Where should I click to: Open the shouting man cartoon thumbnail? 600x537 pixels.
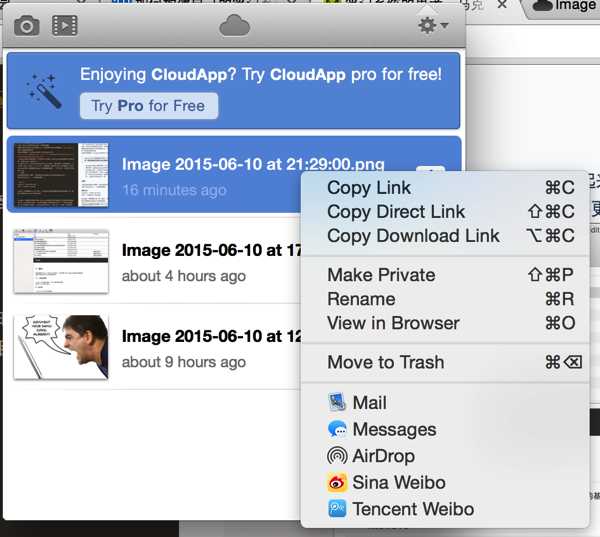[61, 347]
